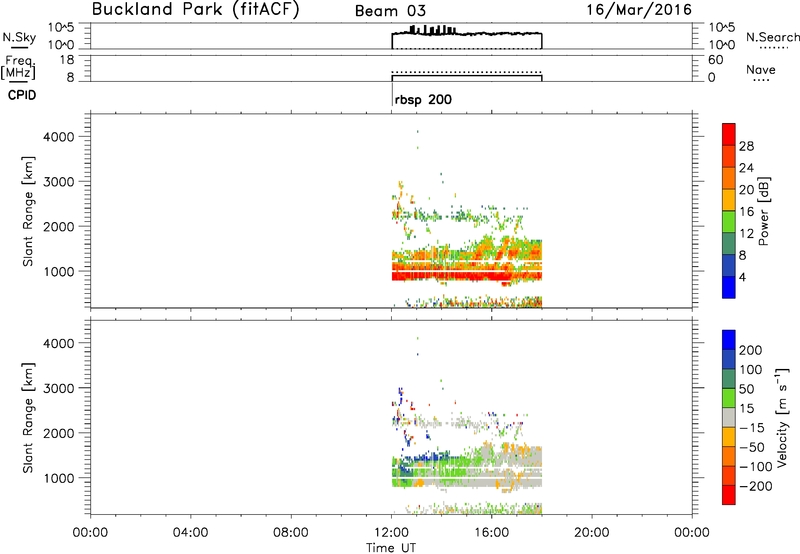Click the '4000' tick in the power panel

pos(59,137)
